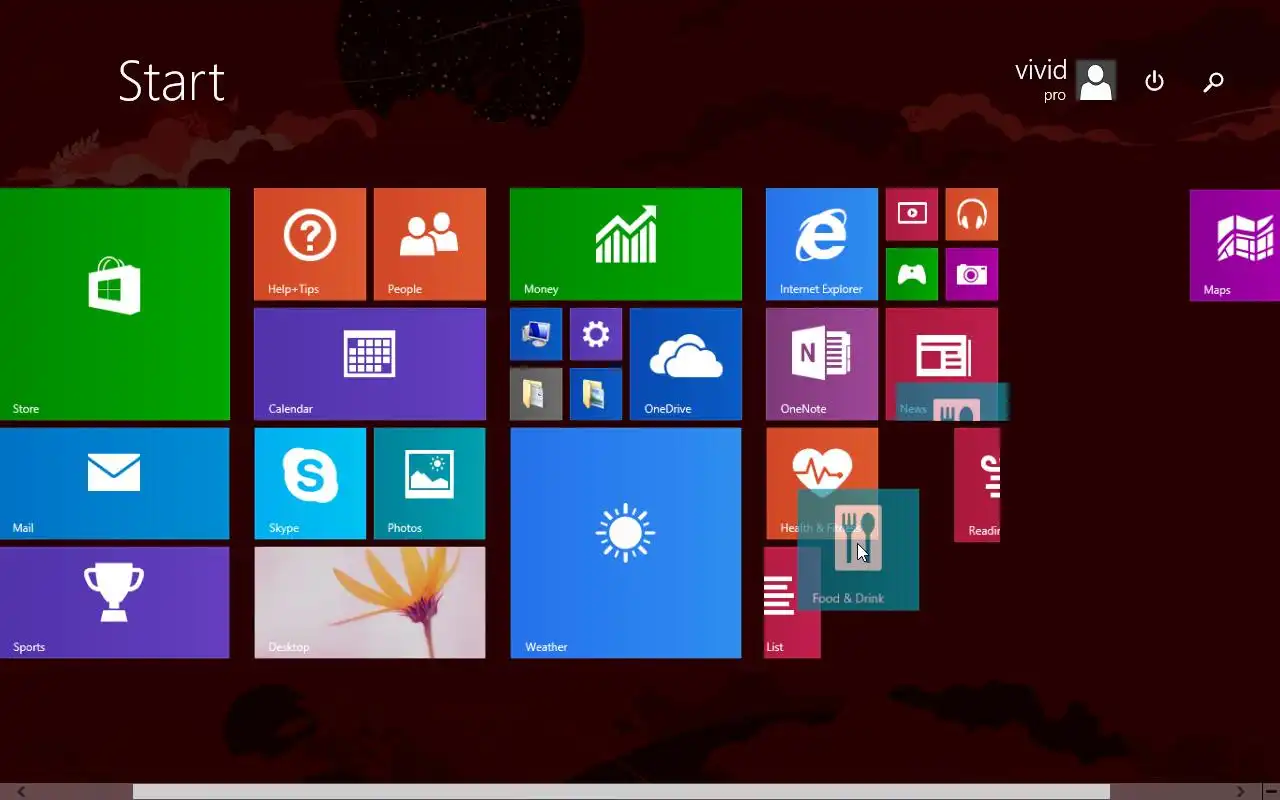Screen dimensions: 1280x800
Task: Open the OneNote tile
Action: point(822,364)
